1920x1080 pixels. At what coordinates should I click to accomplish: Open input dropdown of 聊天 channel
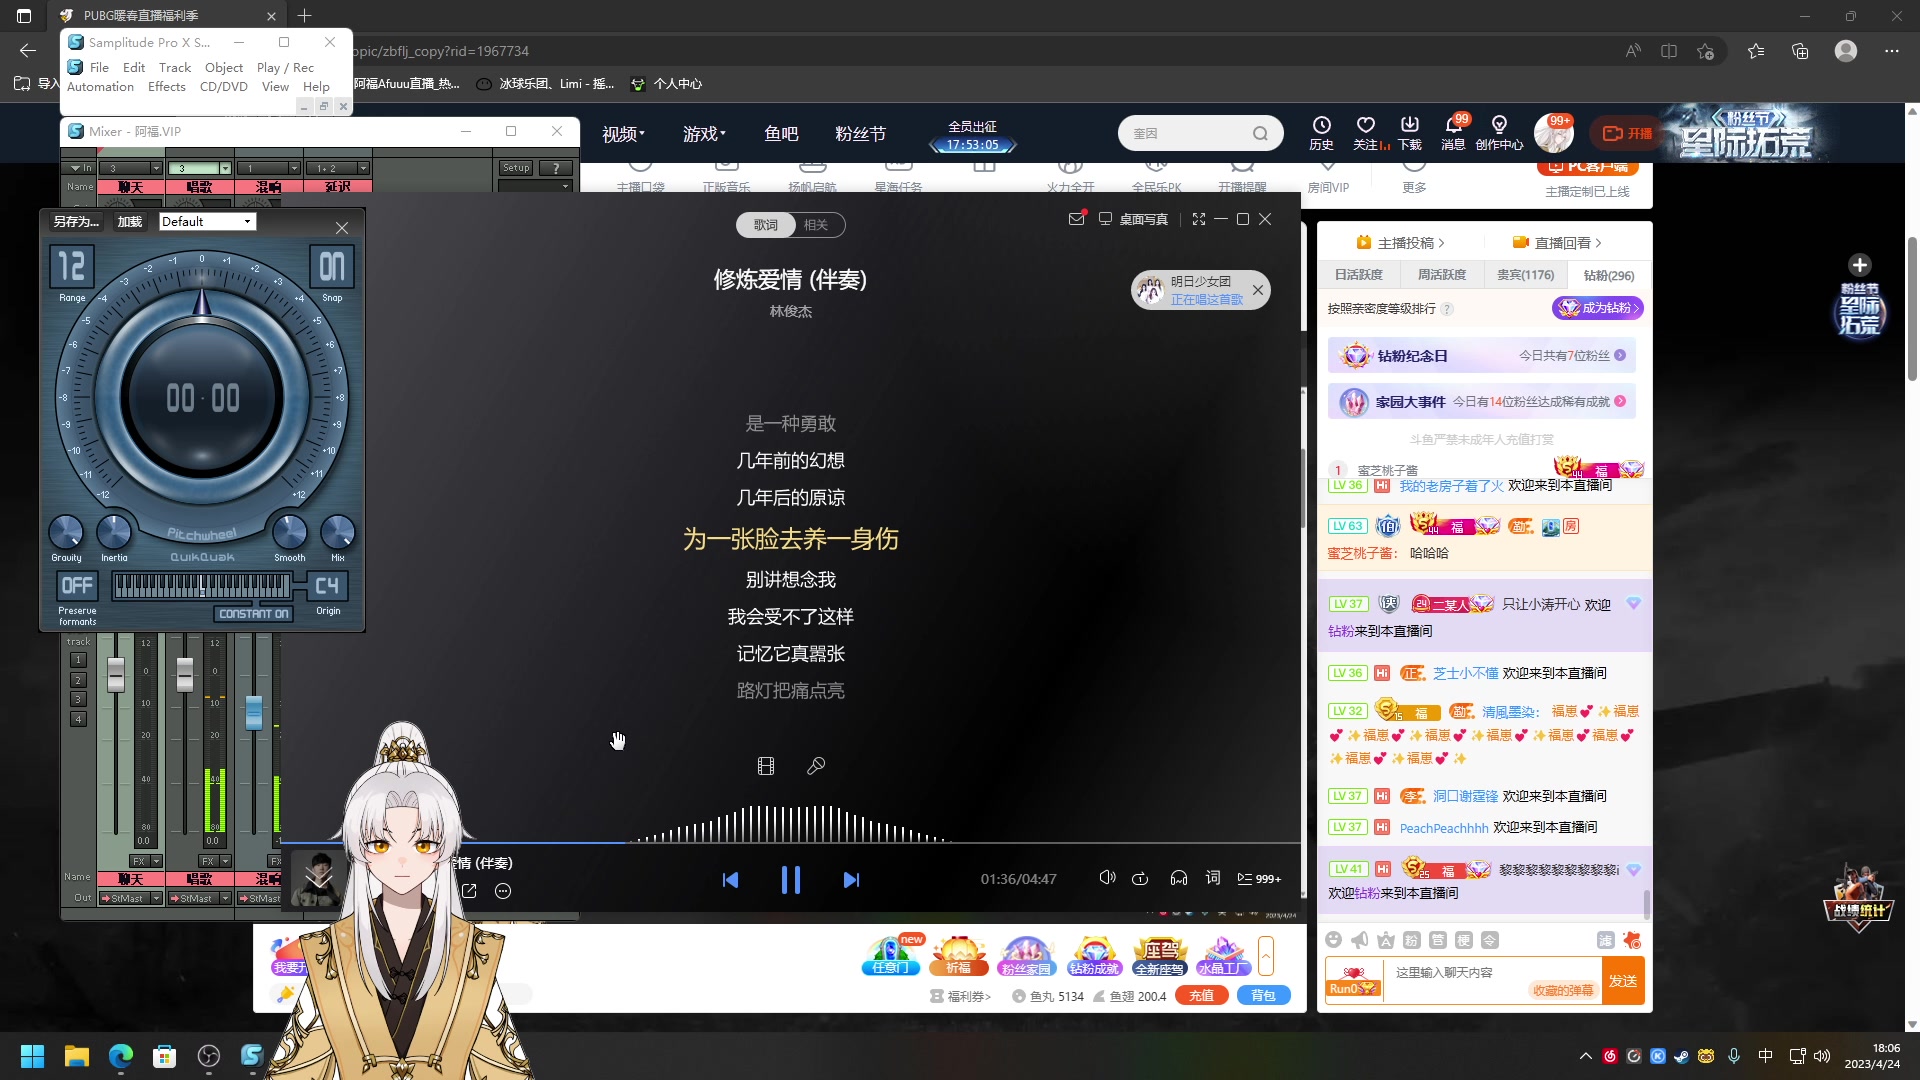tap(156, 168)
